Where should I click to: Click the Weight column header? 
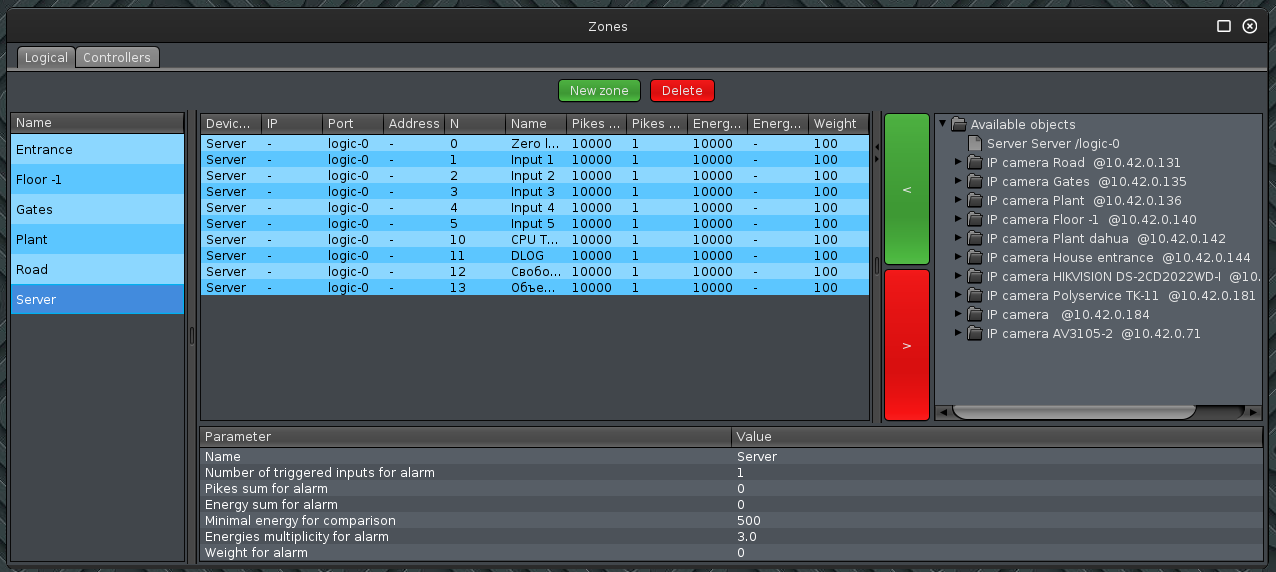[835, 124]
